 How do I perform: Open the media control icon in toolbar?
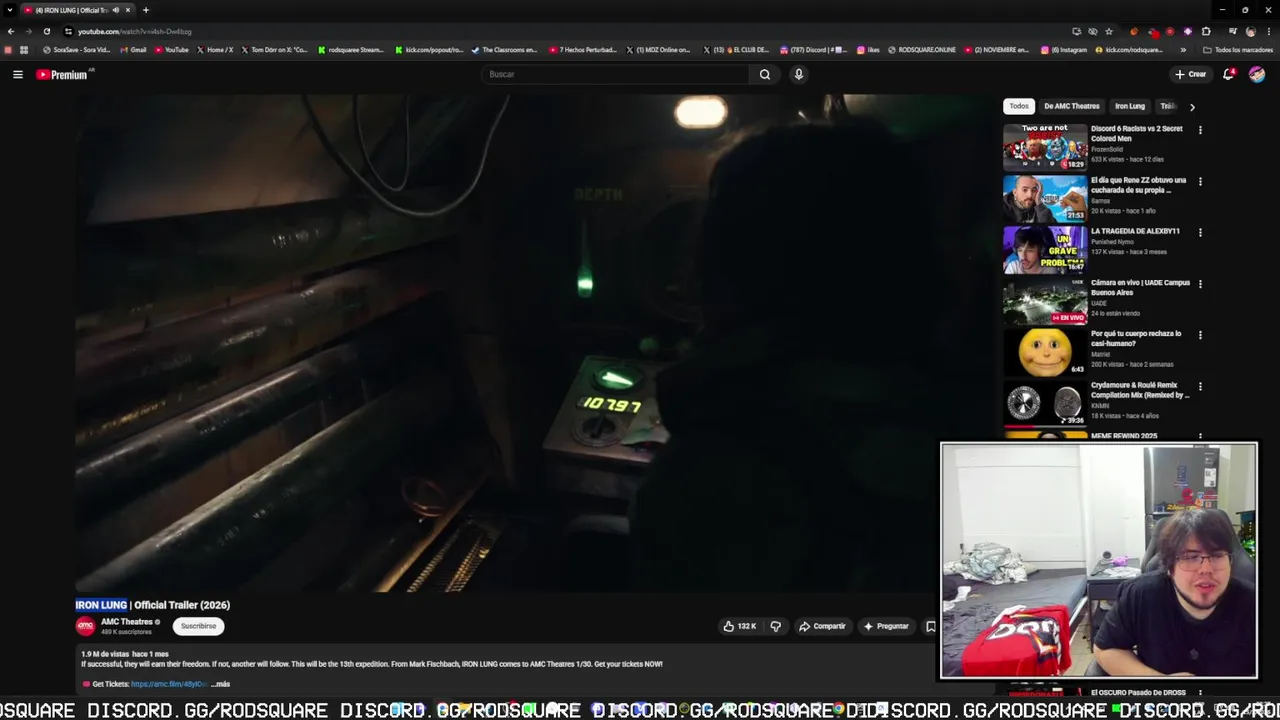coord(1233,31)
